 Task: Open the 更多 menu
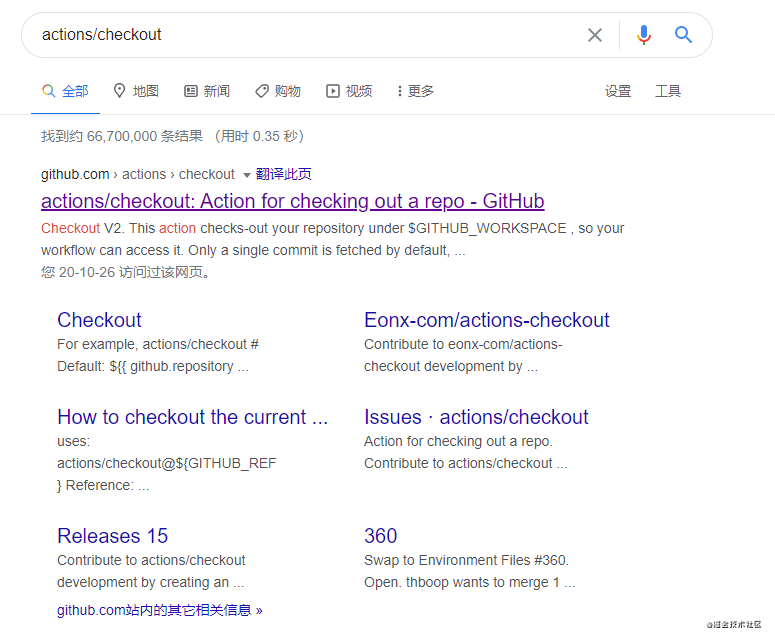pyautogui.click(x=415, y=91)
